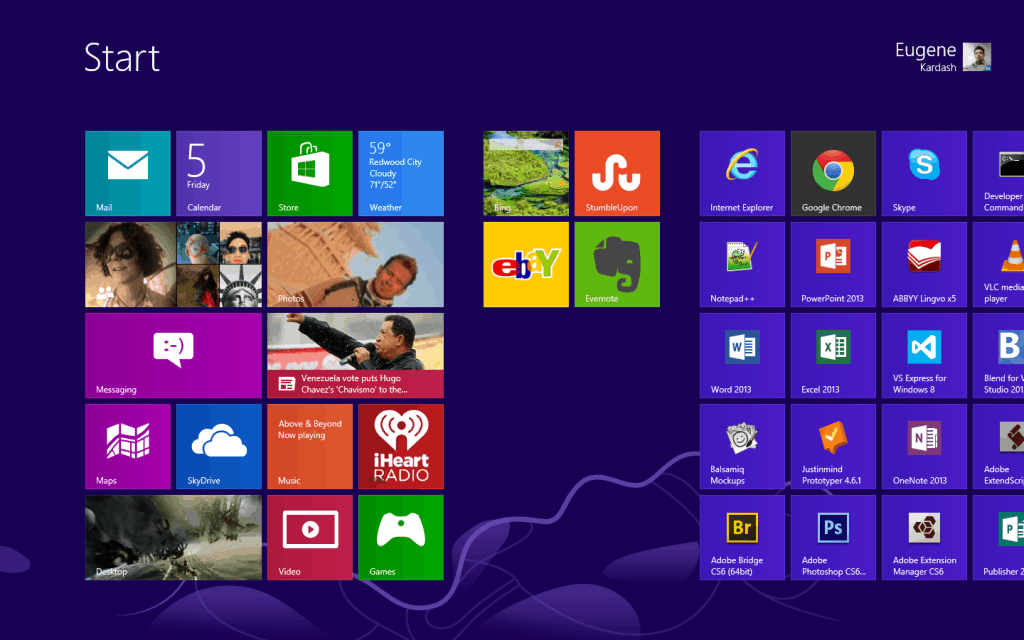Viewport: 1024px width, 640px height.
Task: Open the Evernote tile
Action: click(616, 264)
